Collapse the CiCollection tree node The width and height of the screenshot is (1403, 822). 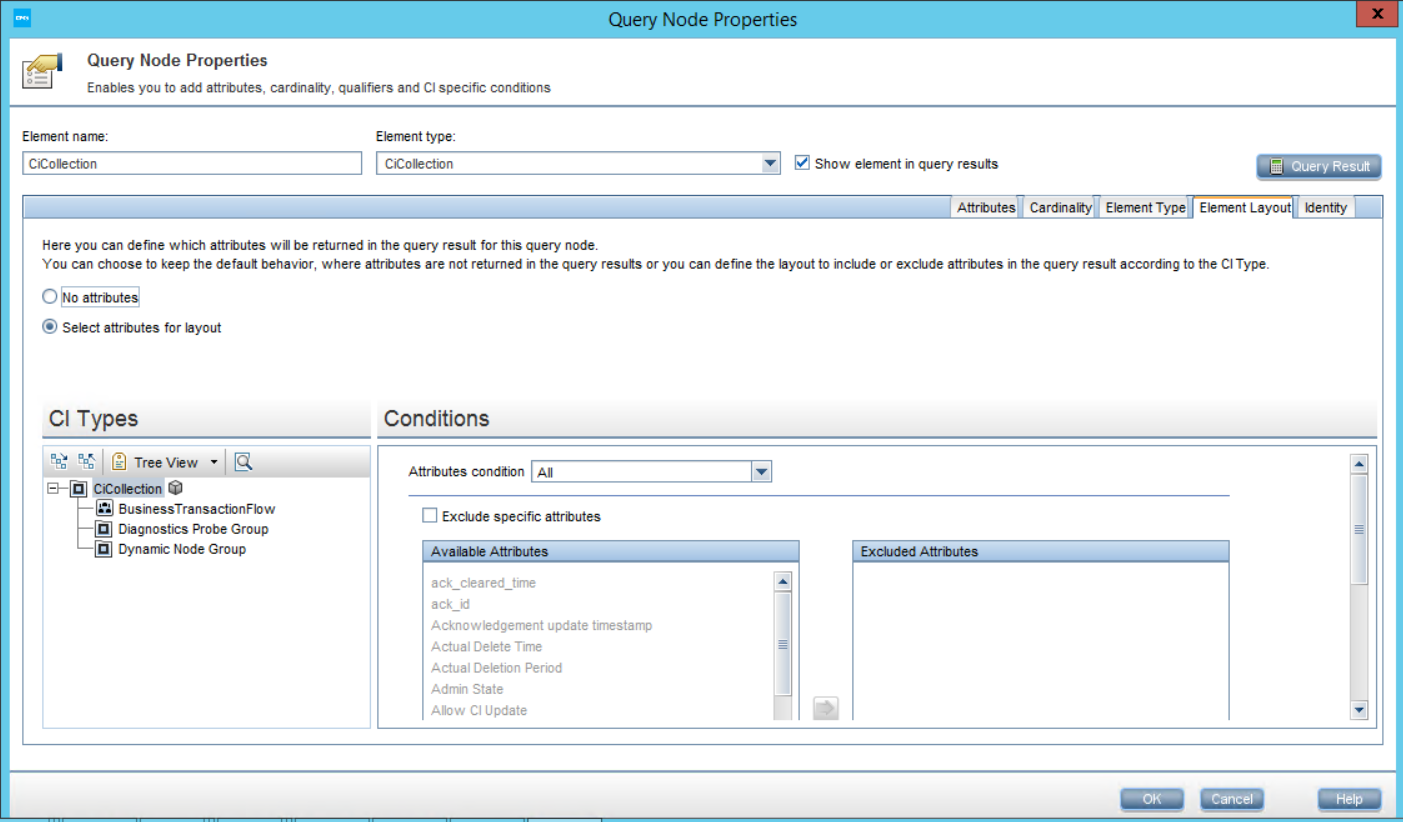pyautogui.click(x=53, y=488)
